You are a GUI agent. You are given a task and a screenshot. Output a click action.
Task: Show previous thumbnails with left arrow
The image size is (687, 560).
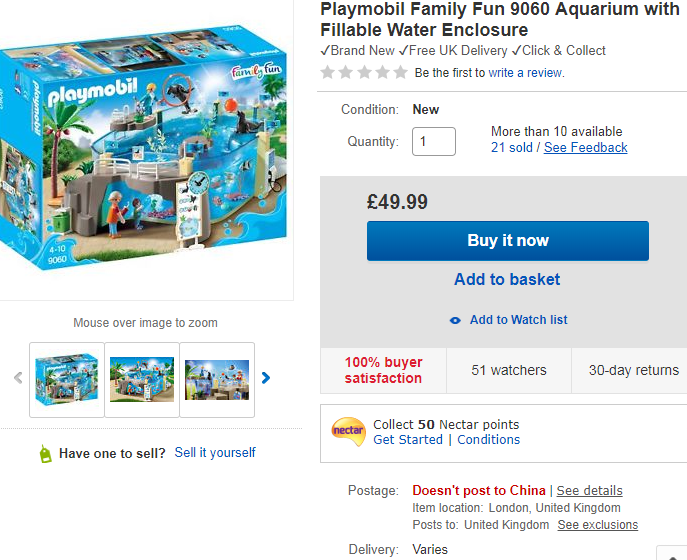18,378
